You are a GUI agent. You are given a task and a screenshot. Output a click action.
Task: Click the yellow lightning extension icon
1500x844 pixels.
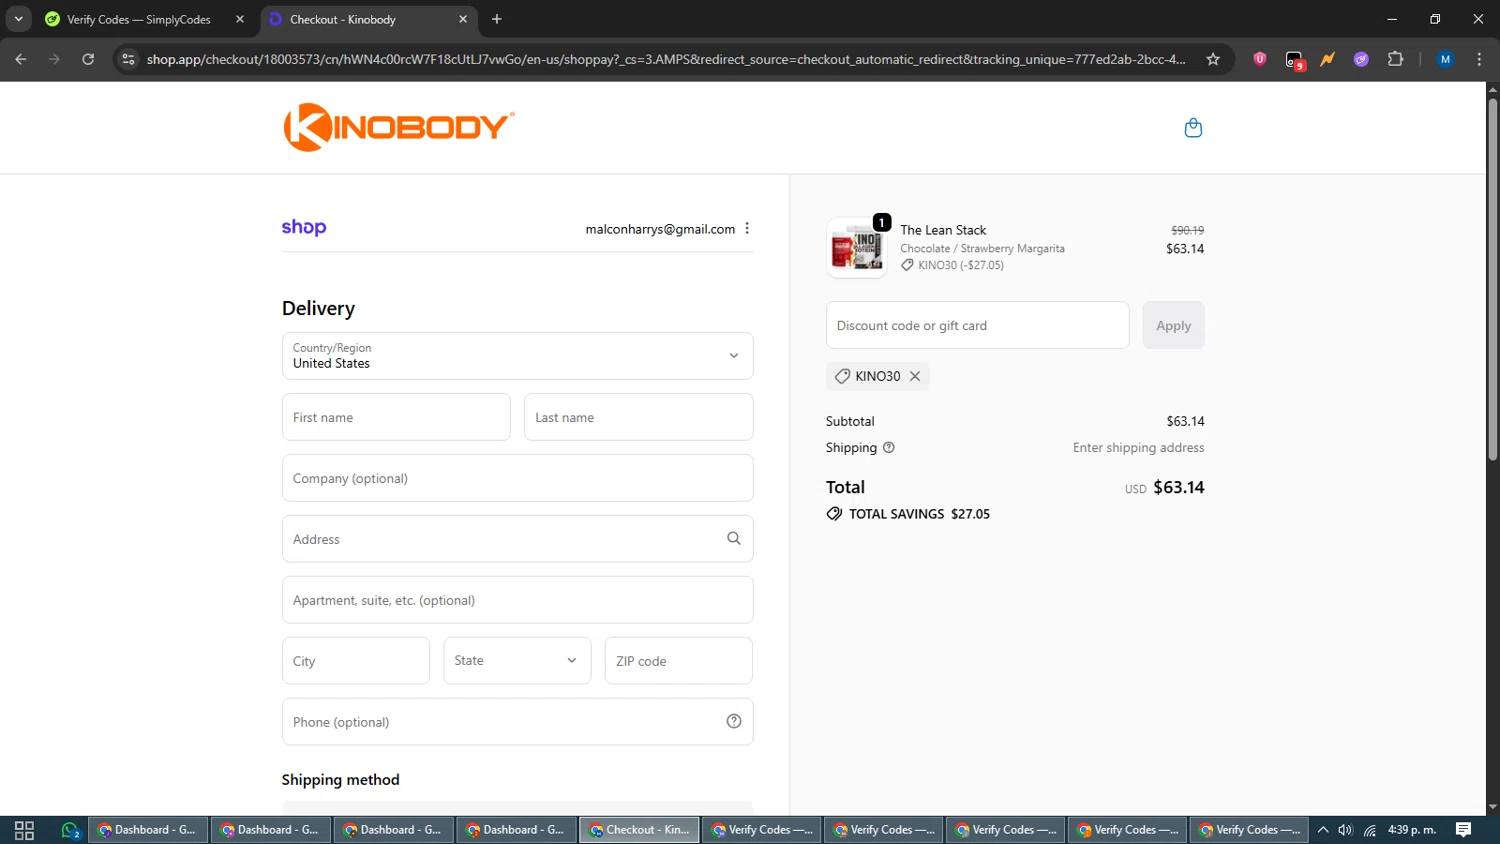click(1327, 59)
